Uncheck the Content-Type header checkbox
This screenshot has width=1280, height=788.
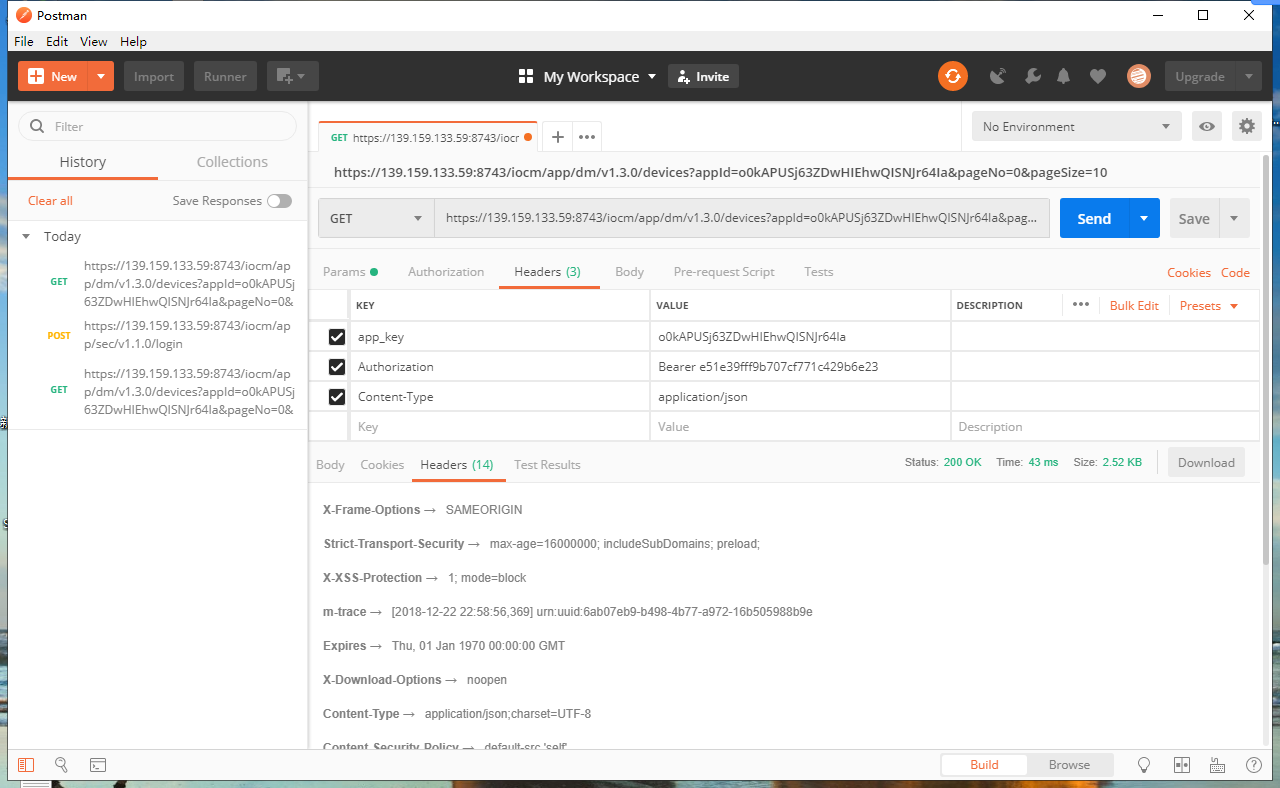coord(337,397)
